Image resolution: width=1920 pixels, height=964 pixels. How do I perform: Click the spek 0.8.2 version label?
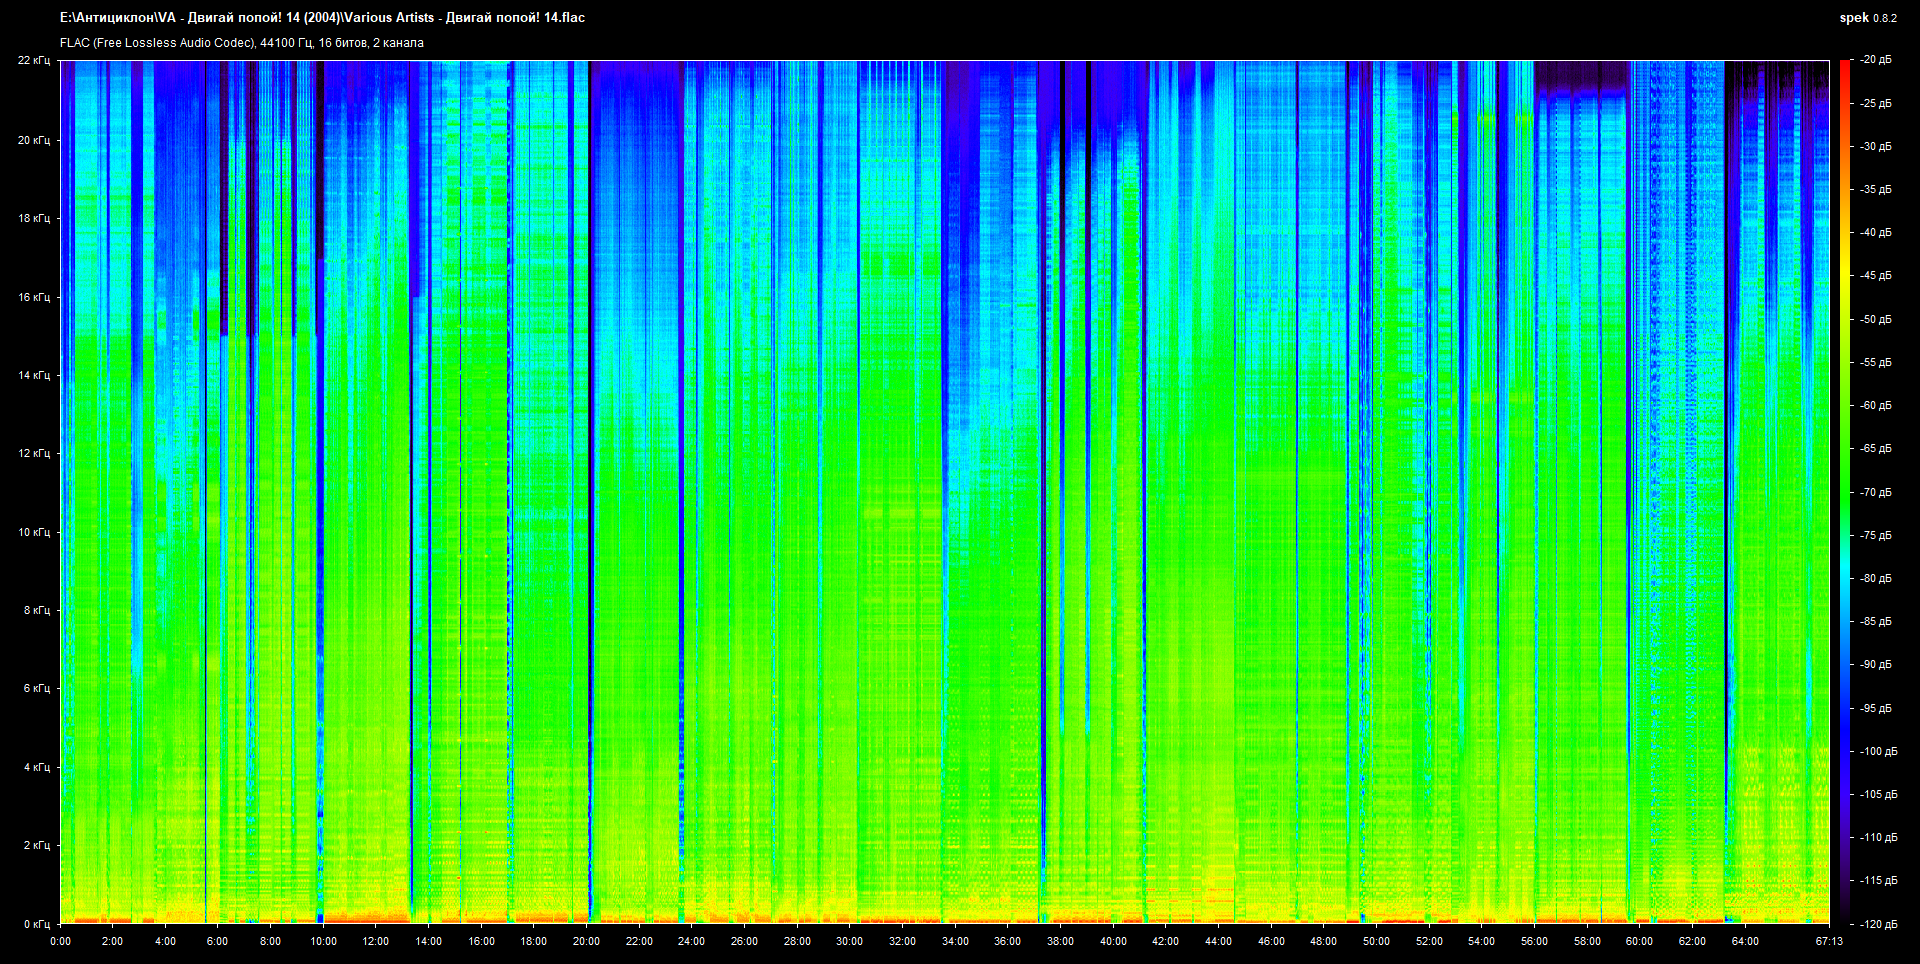click(1867, 18)
